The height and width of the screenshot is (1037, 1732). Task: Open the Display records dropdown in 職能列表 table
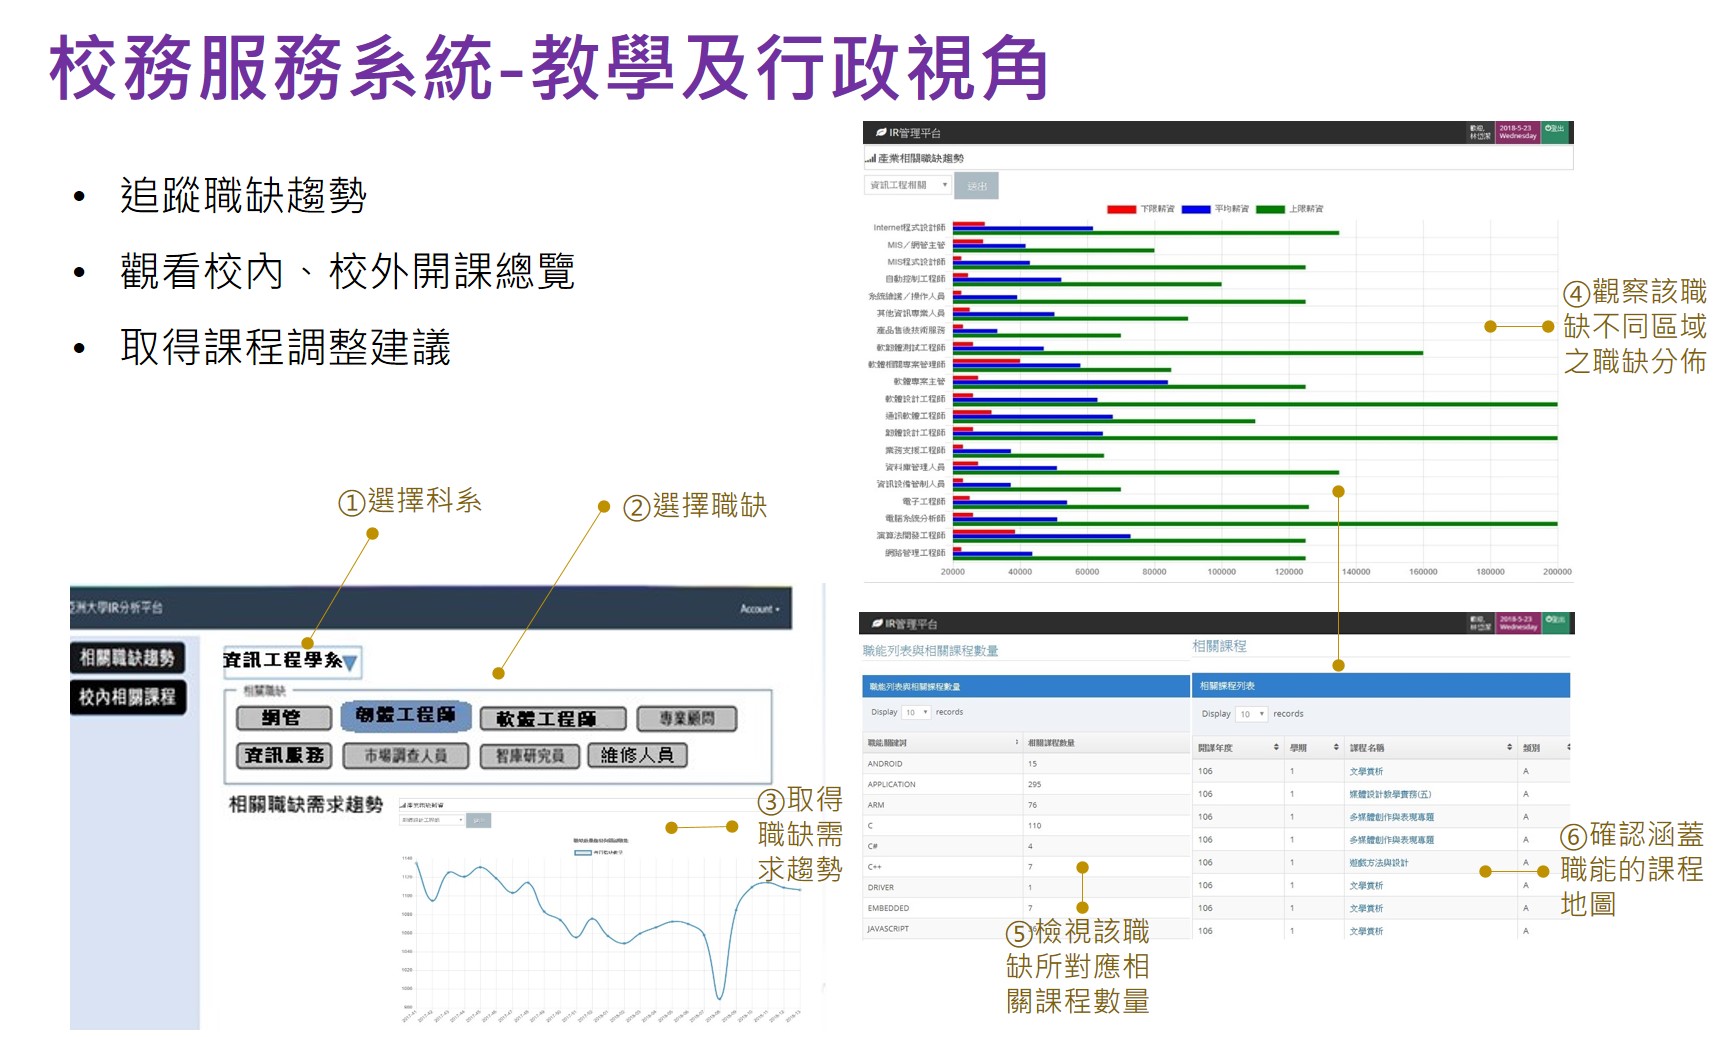tap(916, 712)
